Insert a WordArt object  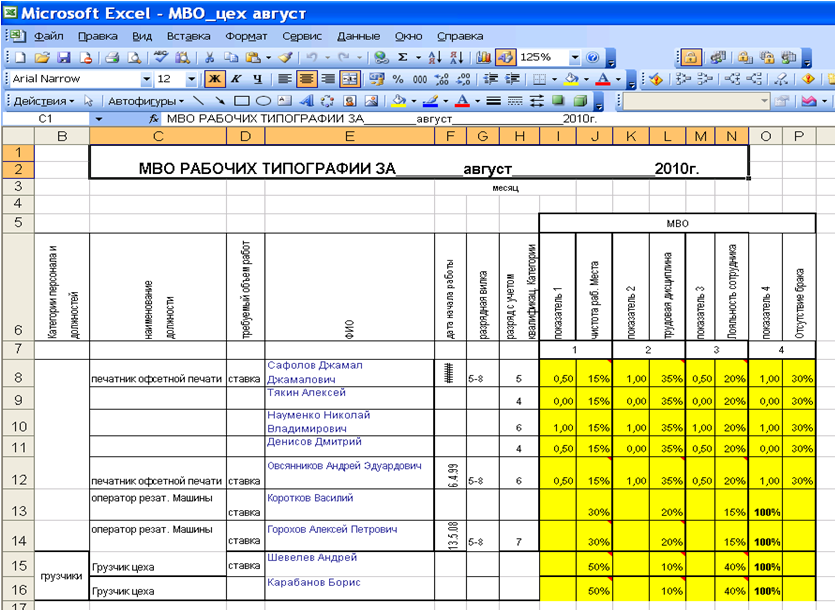point(306,101)
